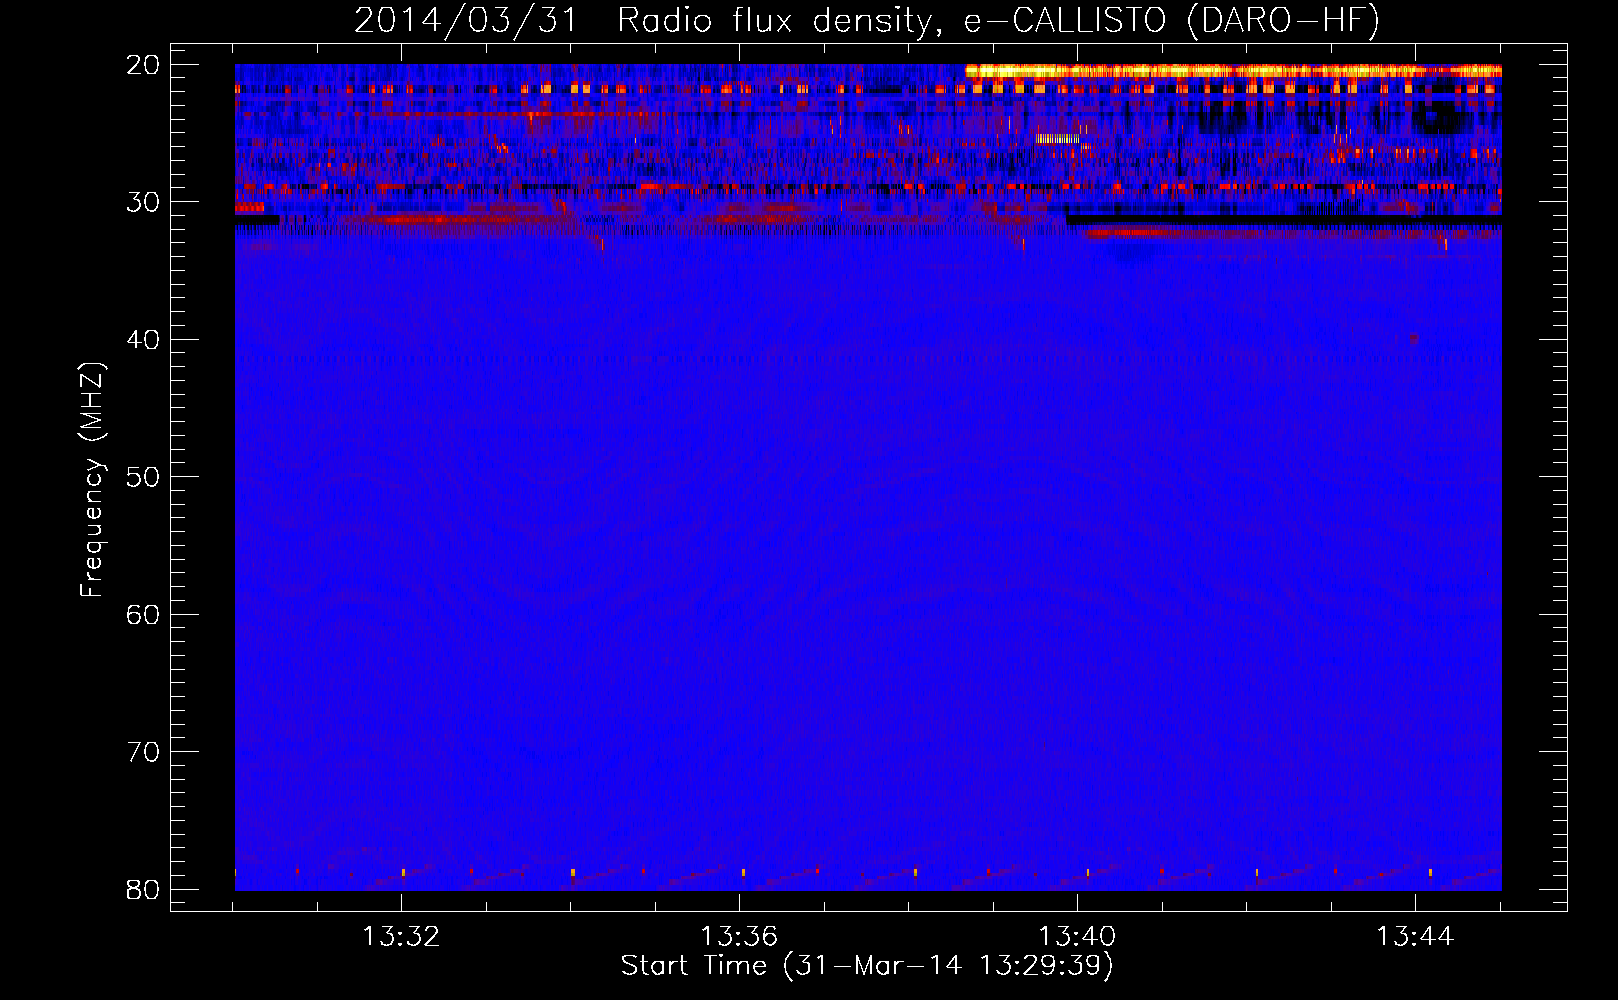The width and height of the screenshot is (1618, 1000).
Task: Click the '13:32' time tick label
Action: tap(401, 937)
